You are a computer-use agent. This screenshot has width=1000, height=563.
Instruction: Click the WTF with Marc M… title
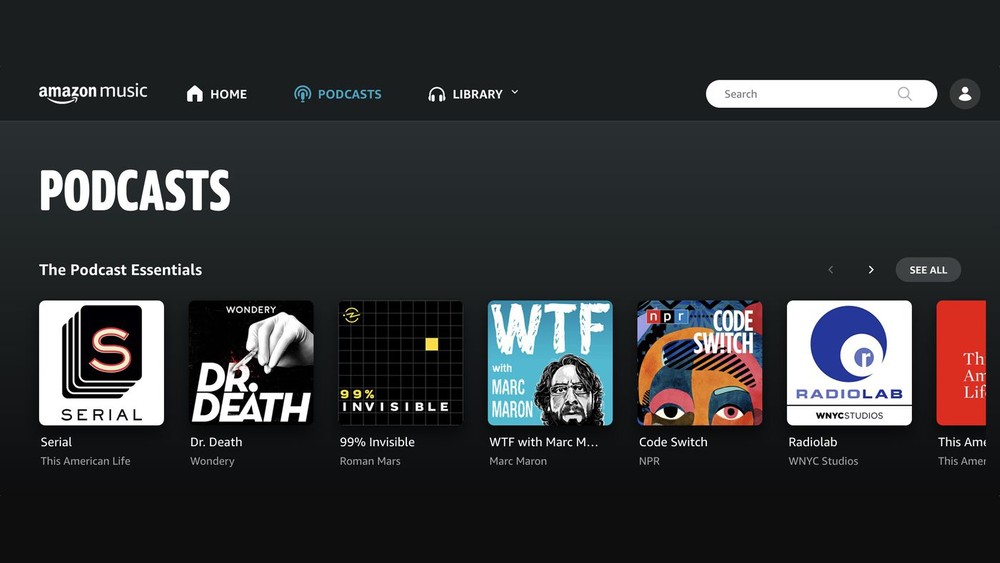[543, 442]
